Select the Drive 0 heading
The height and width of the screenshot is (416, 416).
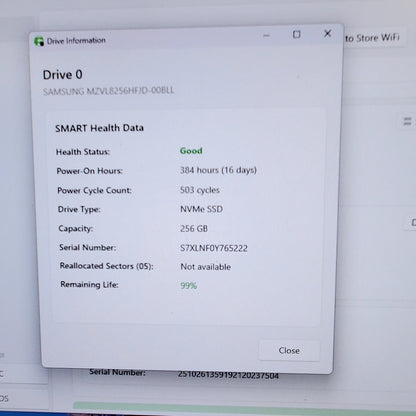point(63,75)
